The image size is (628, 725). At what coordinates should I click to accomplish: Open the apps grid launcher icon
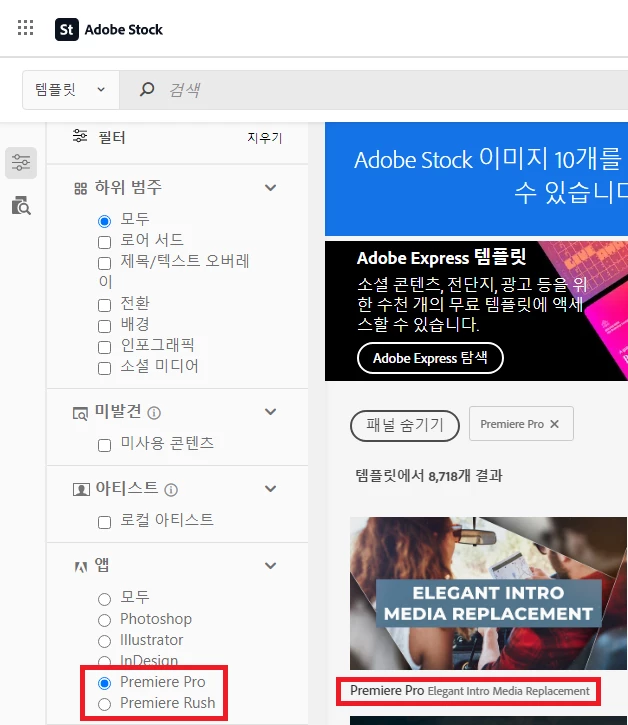[x=25, y=28]
